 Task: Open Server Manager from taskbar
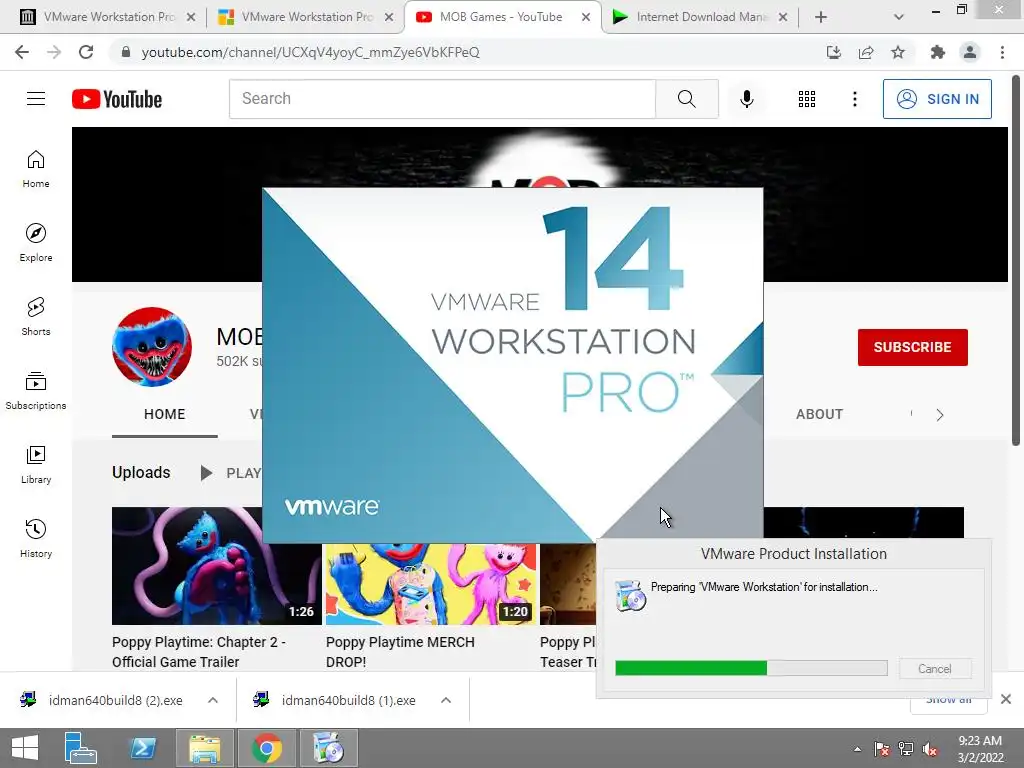pyautogui.click(x=80, y=748)
